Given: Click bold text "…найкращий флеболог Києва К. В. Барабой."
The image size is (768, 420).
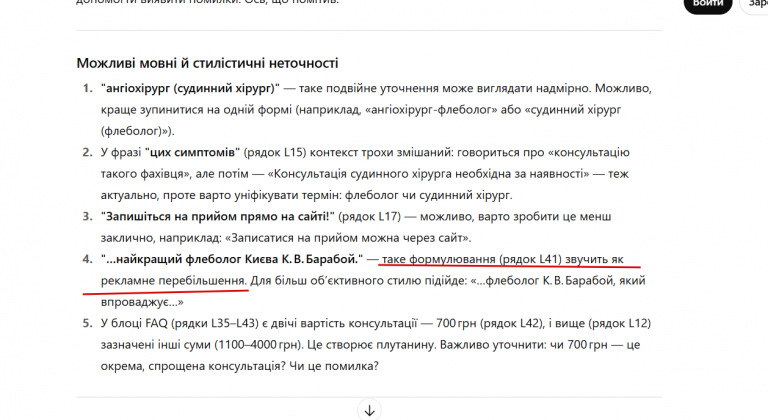Looking at the screenshot, I should (x=232, y=259).
